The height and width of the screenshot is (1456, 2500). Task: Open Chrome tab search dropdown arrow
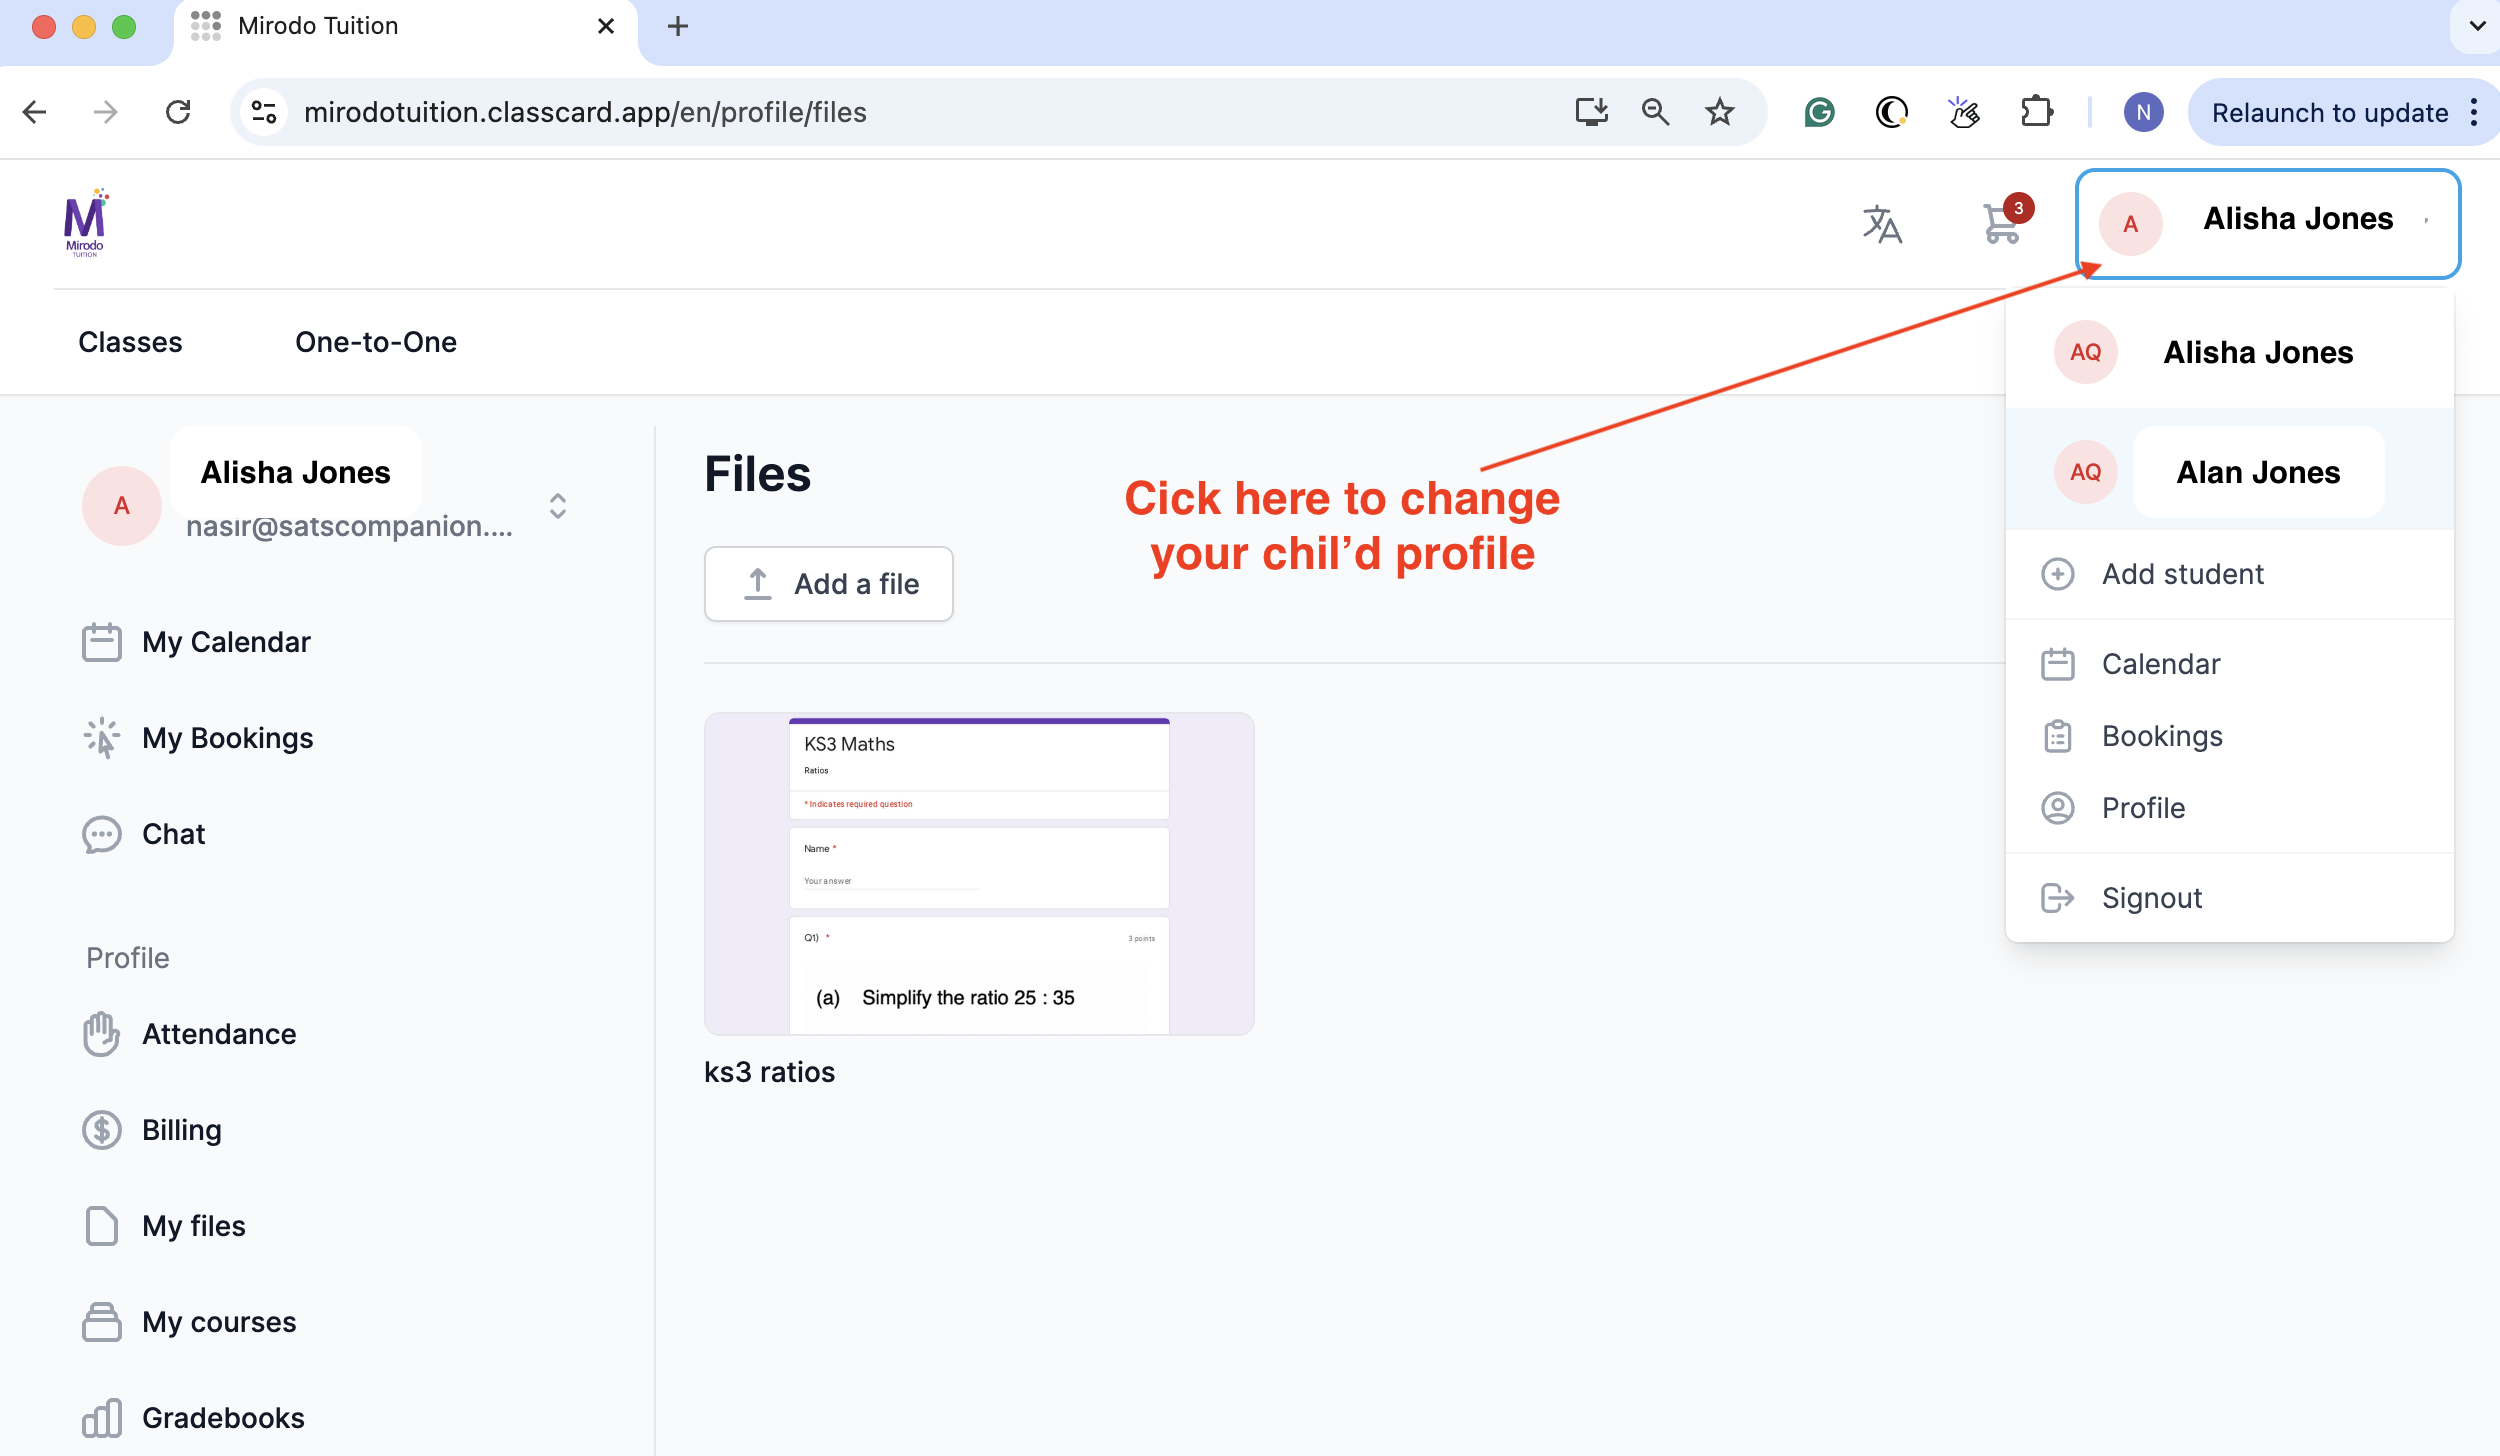coord(2477,26)
